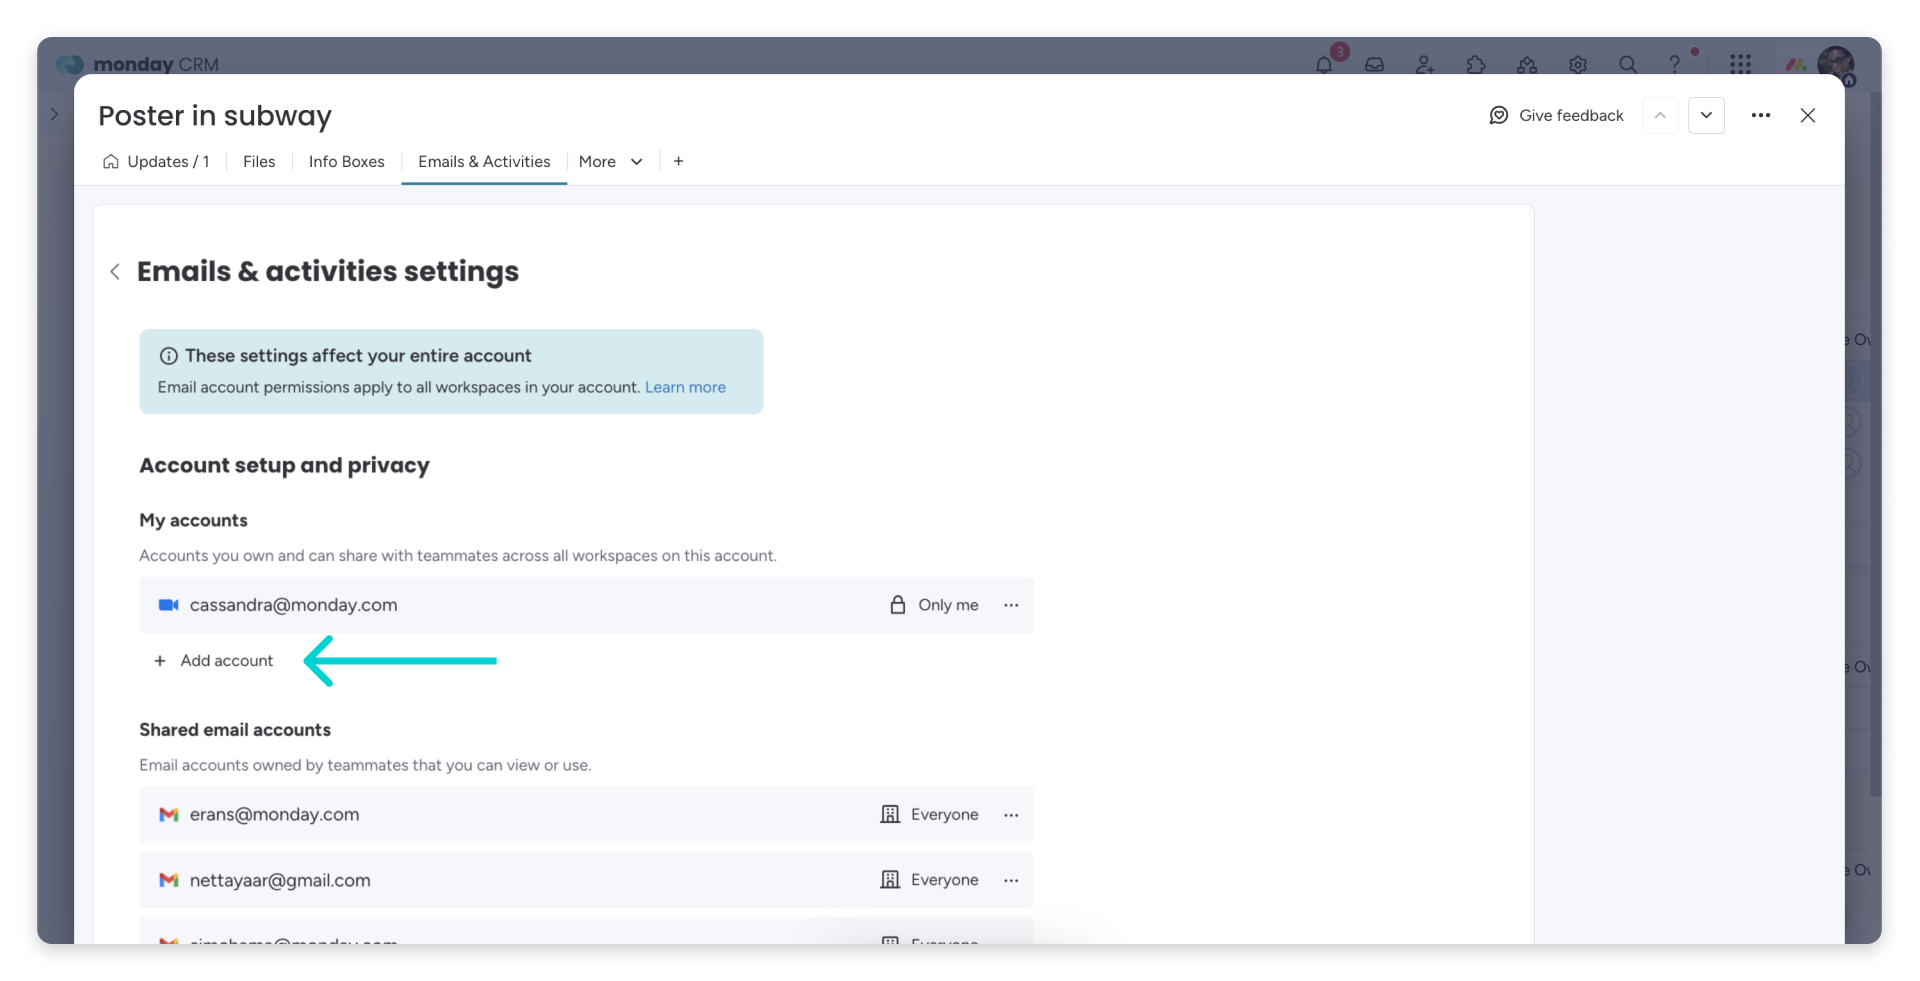Change erans@monday.com Everyone permission
The width and height of the screenshot is (1920, 981).
click(x=929, y=815)
